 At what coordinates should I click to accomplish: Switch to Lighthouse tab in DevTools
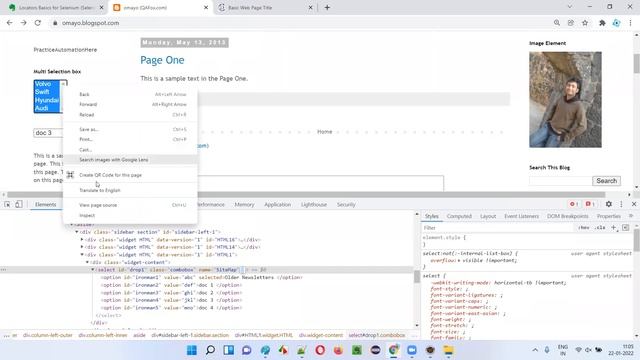pyautogui.click(x=314, y=204)
